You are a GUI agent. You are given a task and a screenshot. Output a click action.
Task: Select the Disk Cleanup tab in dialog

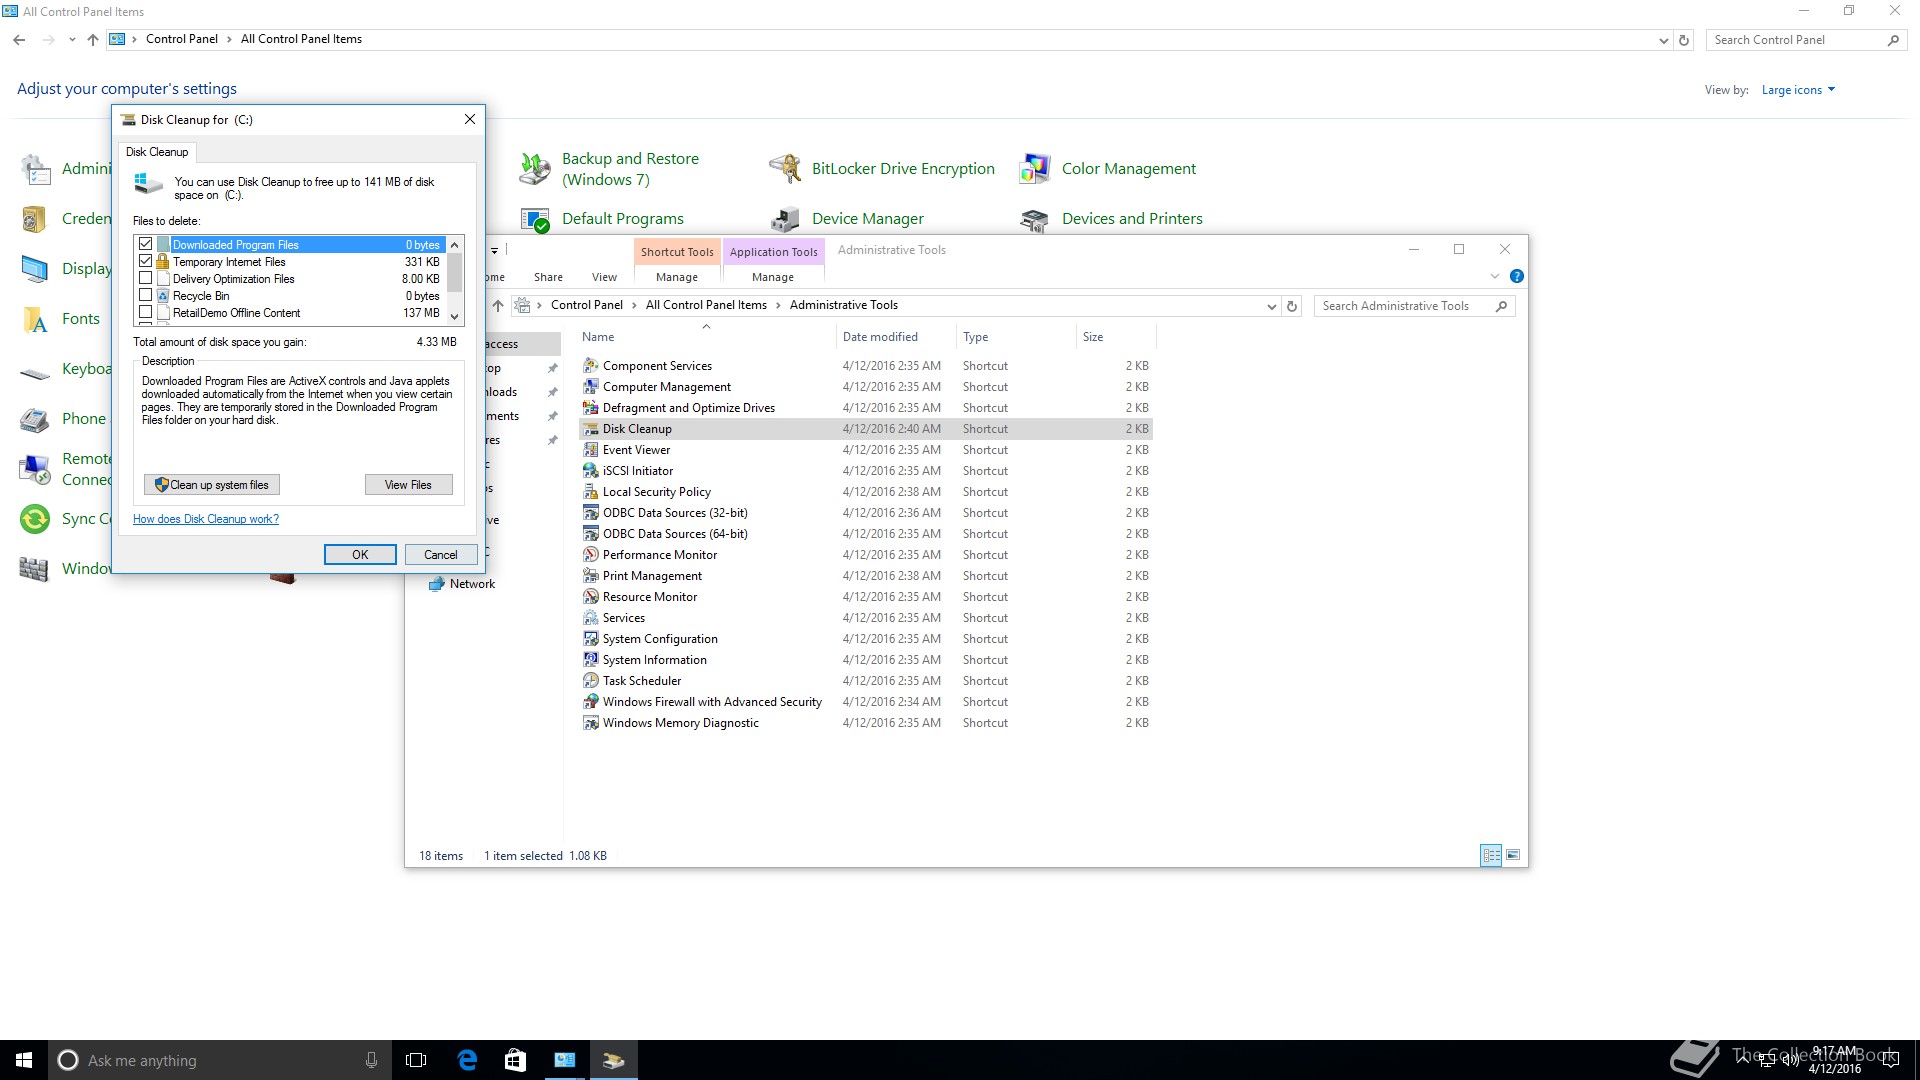click(157, 152)
